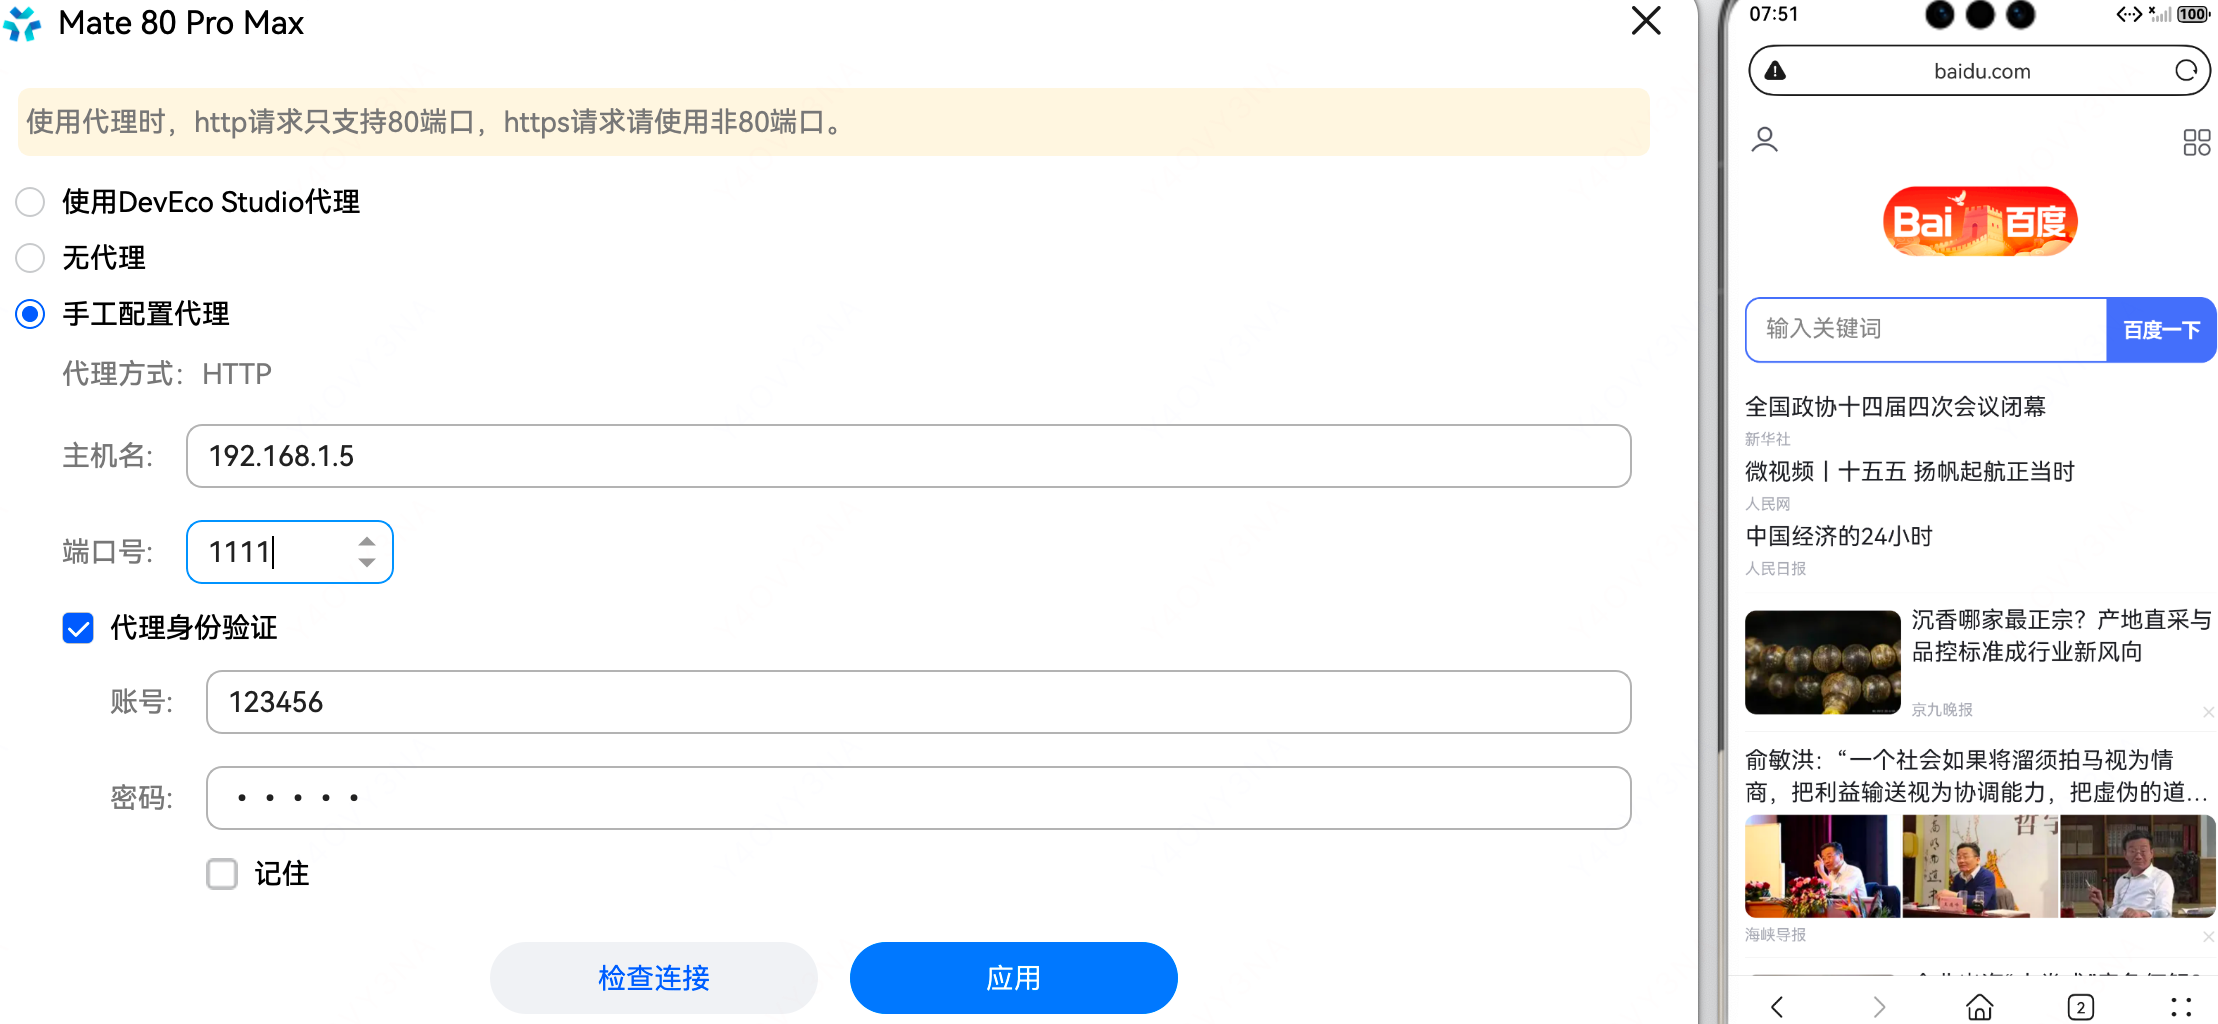Open the browser four-dots more menu
Image resolution: width=2218 pixels, height=1024 pixels.
click(x=2181, y=1006)
